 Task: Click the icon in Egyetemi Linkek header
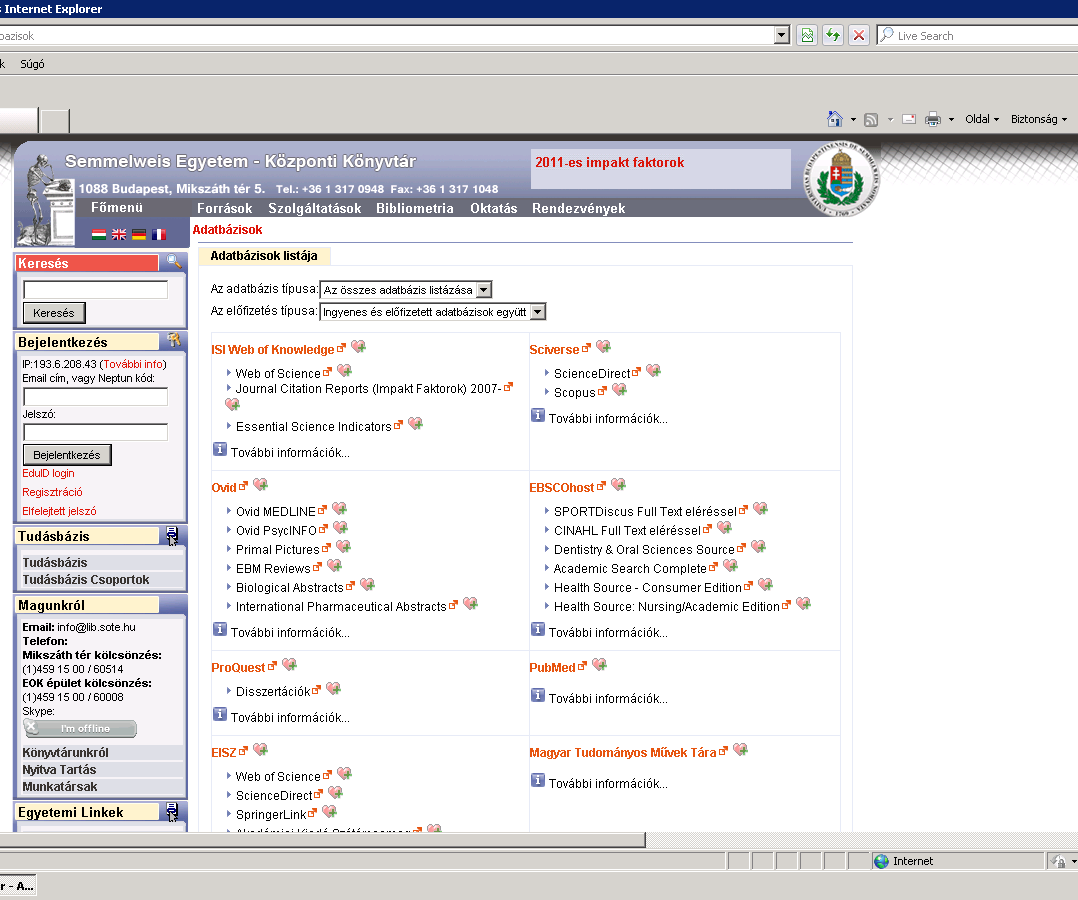tap(172, 812)
